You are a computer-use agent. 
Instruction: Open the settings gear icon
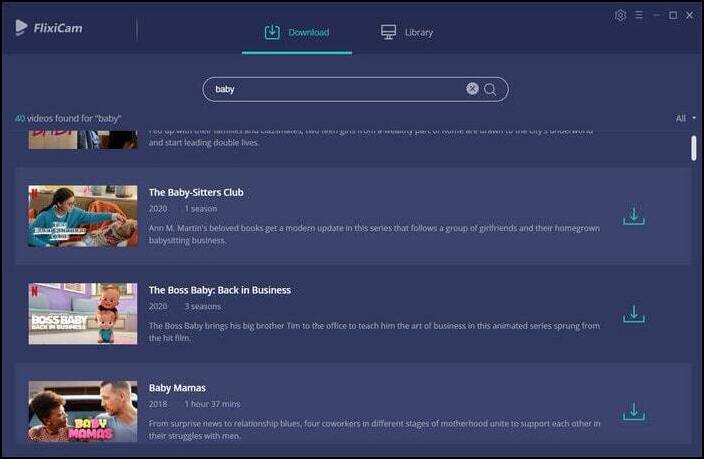point(620,16)
